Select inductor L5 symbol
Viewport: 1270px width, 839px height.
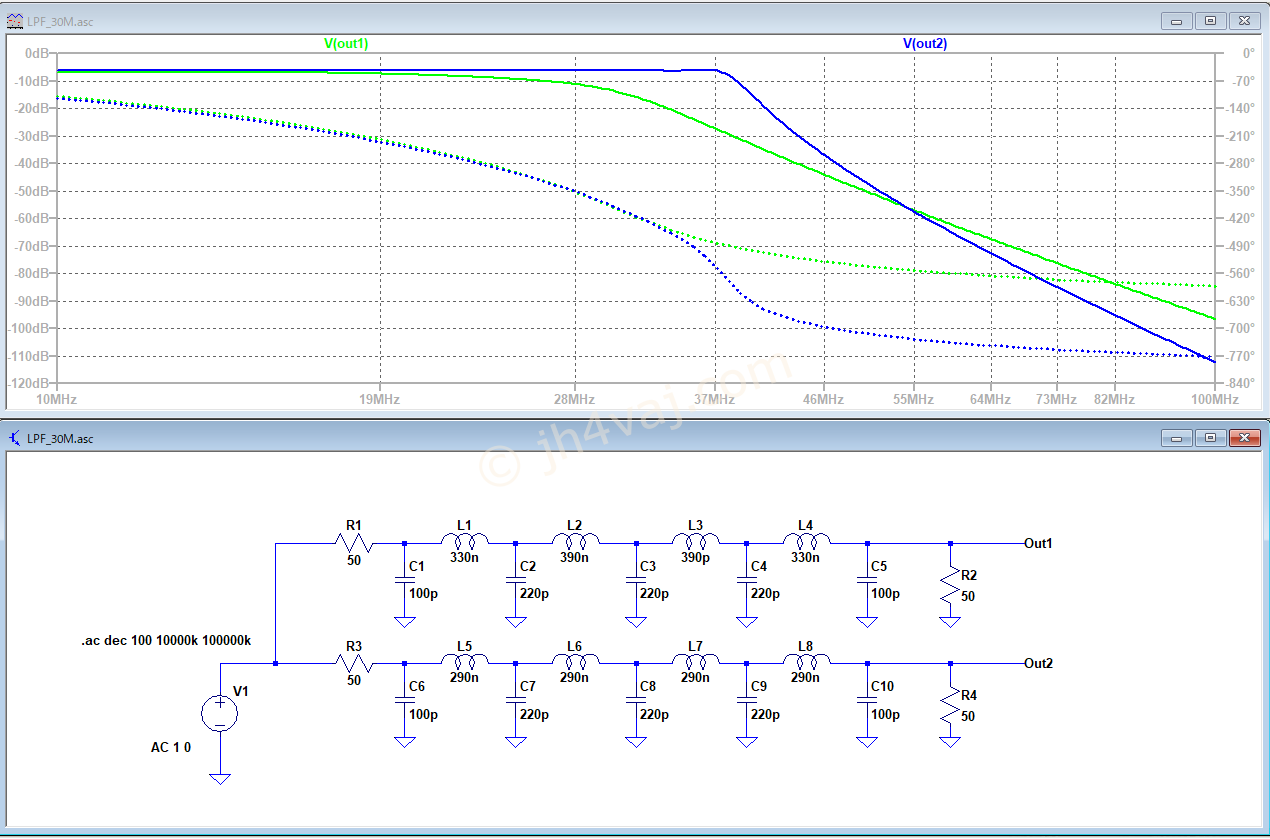pos(464,662)
